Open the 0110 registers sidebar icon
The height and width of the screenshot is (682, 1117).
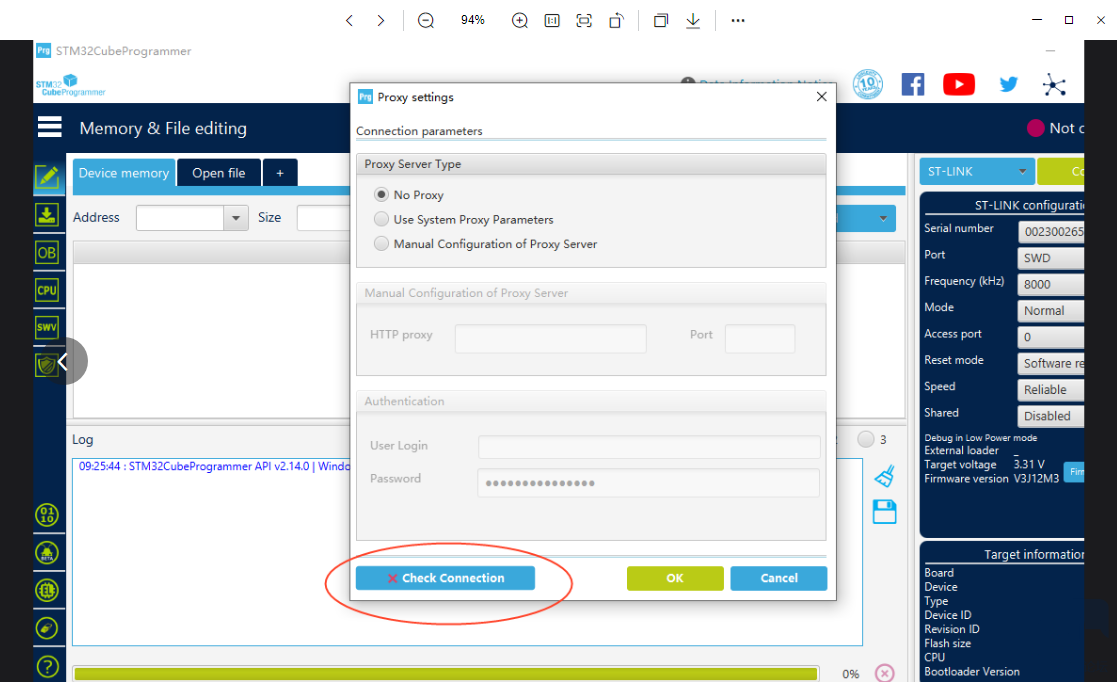[x=47, y=515]
